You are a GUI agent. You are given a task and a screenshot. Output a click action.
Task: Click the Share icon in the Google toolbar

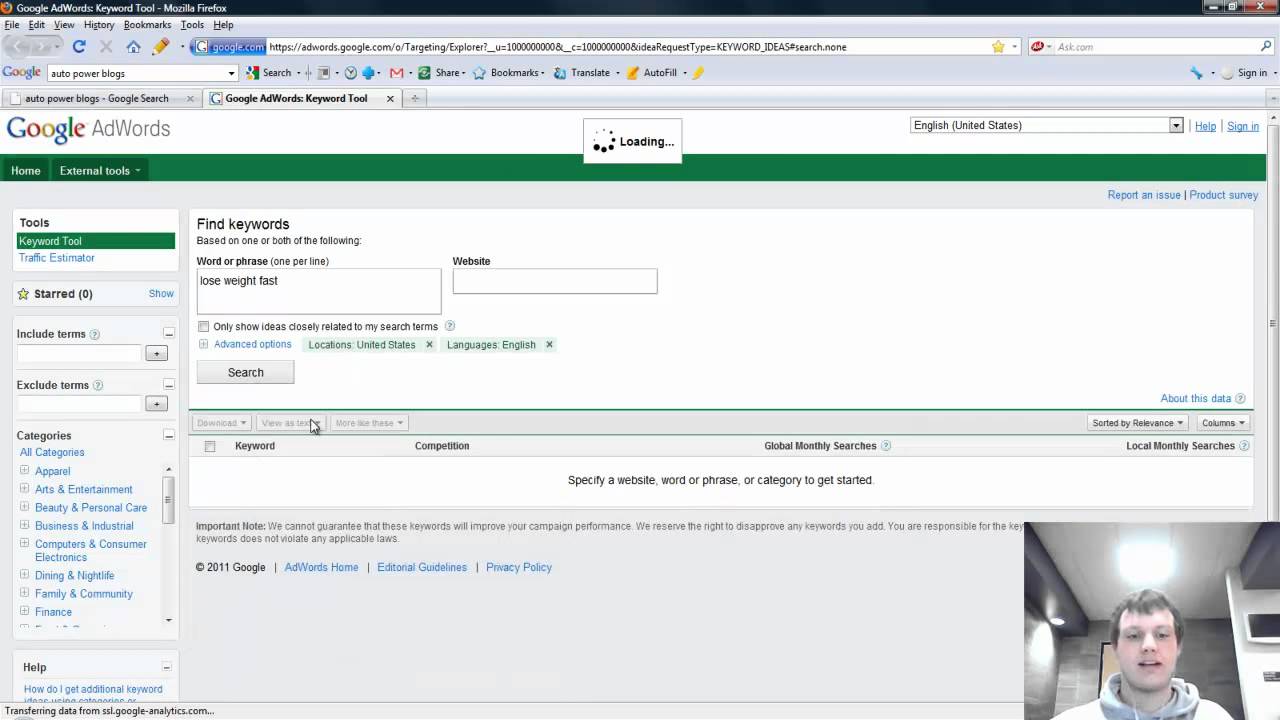point(425,73)
